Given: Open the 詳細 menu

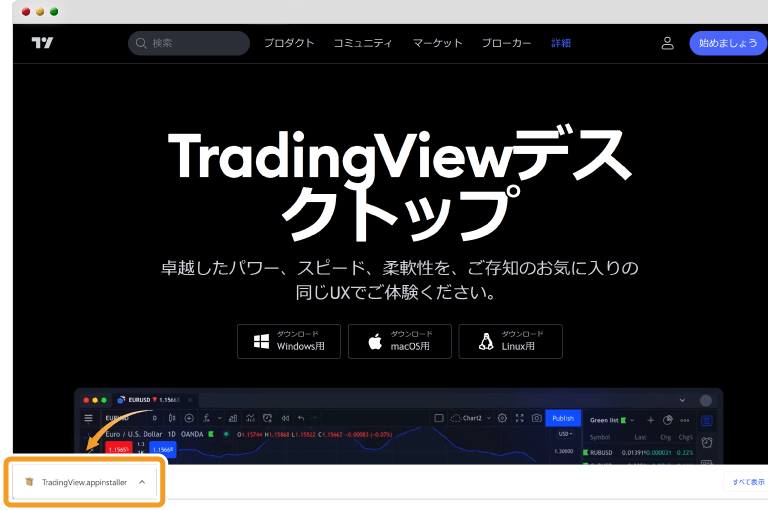Looking at the screenshot, I should tap(561, 43).
